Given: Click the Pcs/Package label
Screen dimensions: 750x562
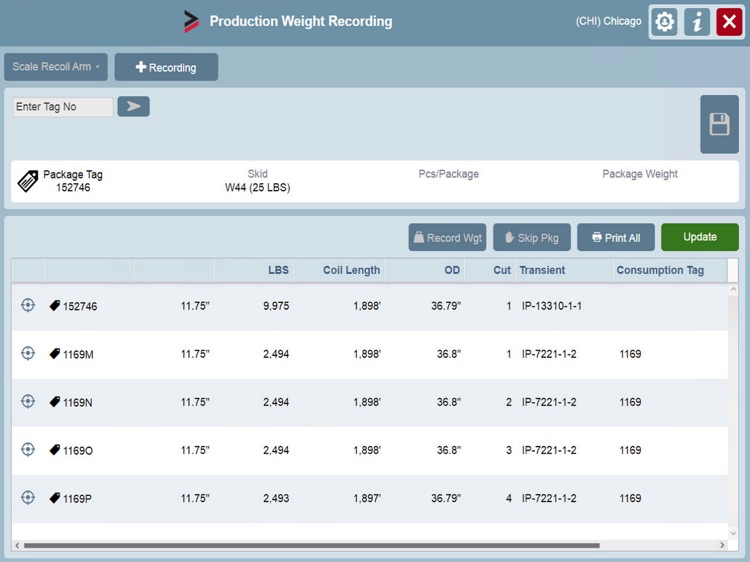Looking at the screenshot, I should click(x=449, y=174).
